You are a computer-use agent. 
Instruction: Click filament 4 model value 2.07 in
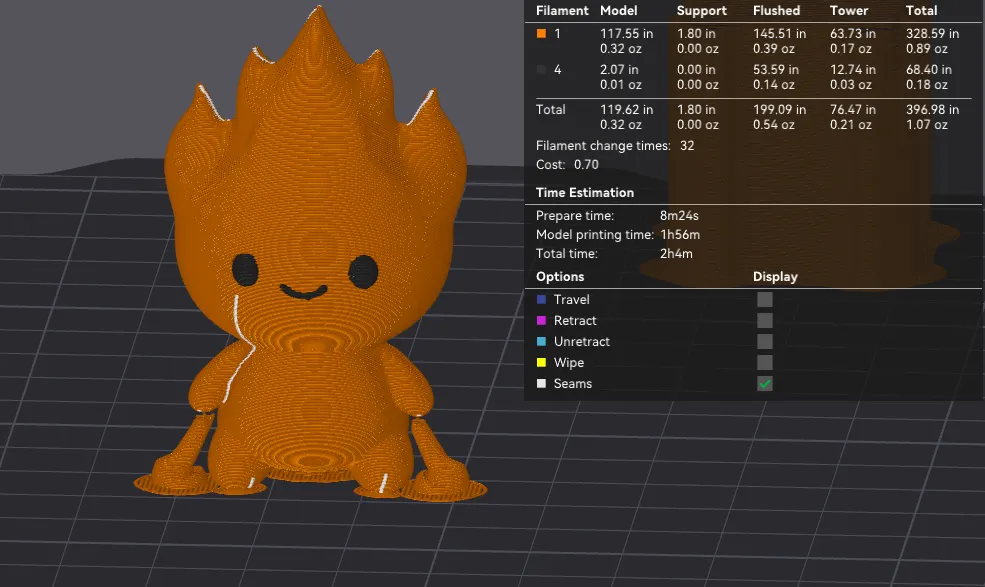pos(619,70)
